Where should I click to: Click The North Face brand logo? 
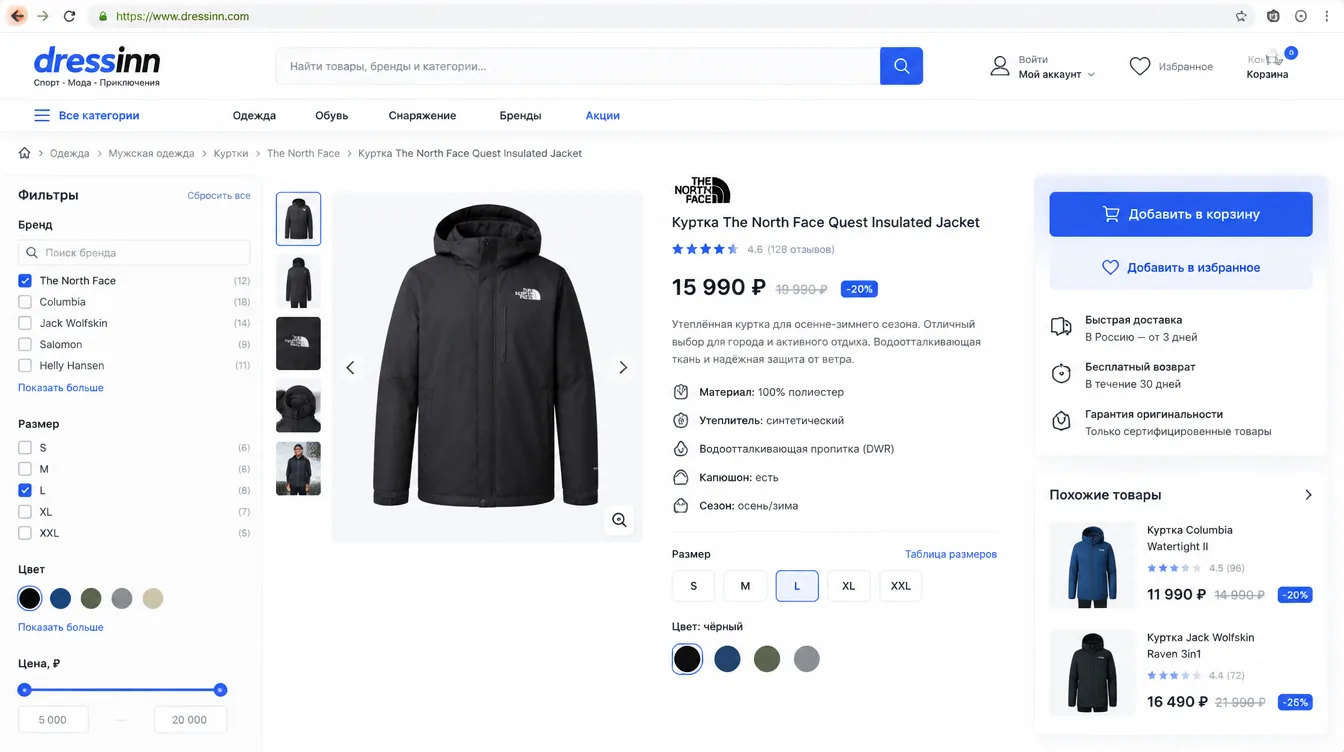(702, 190)
